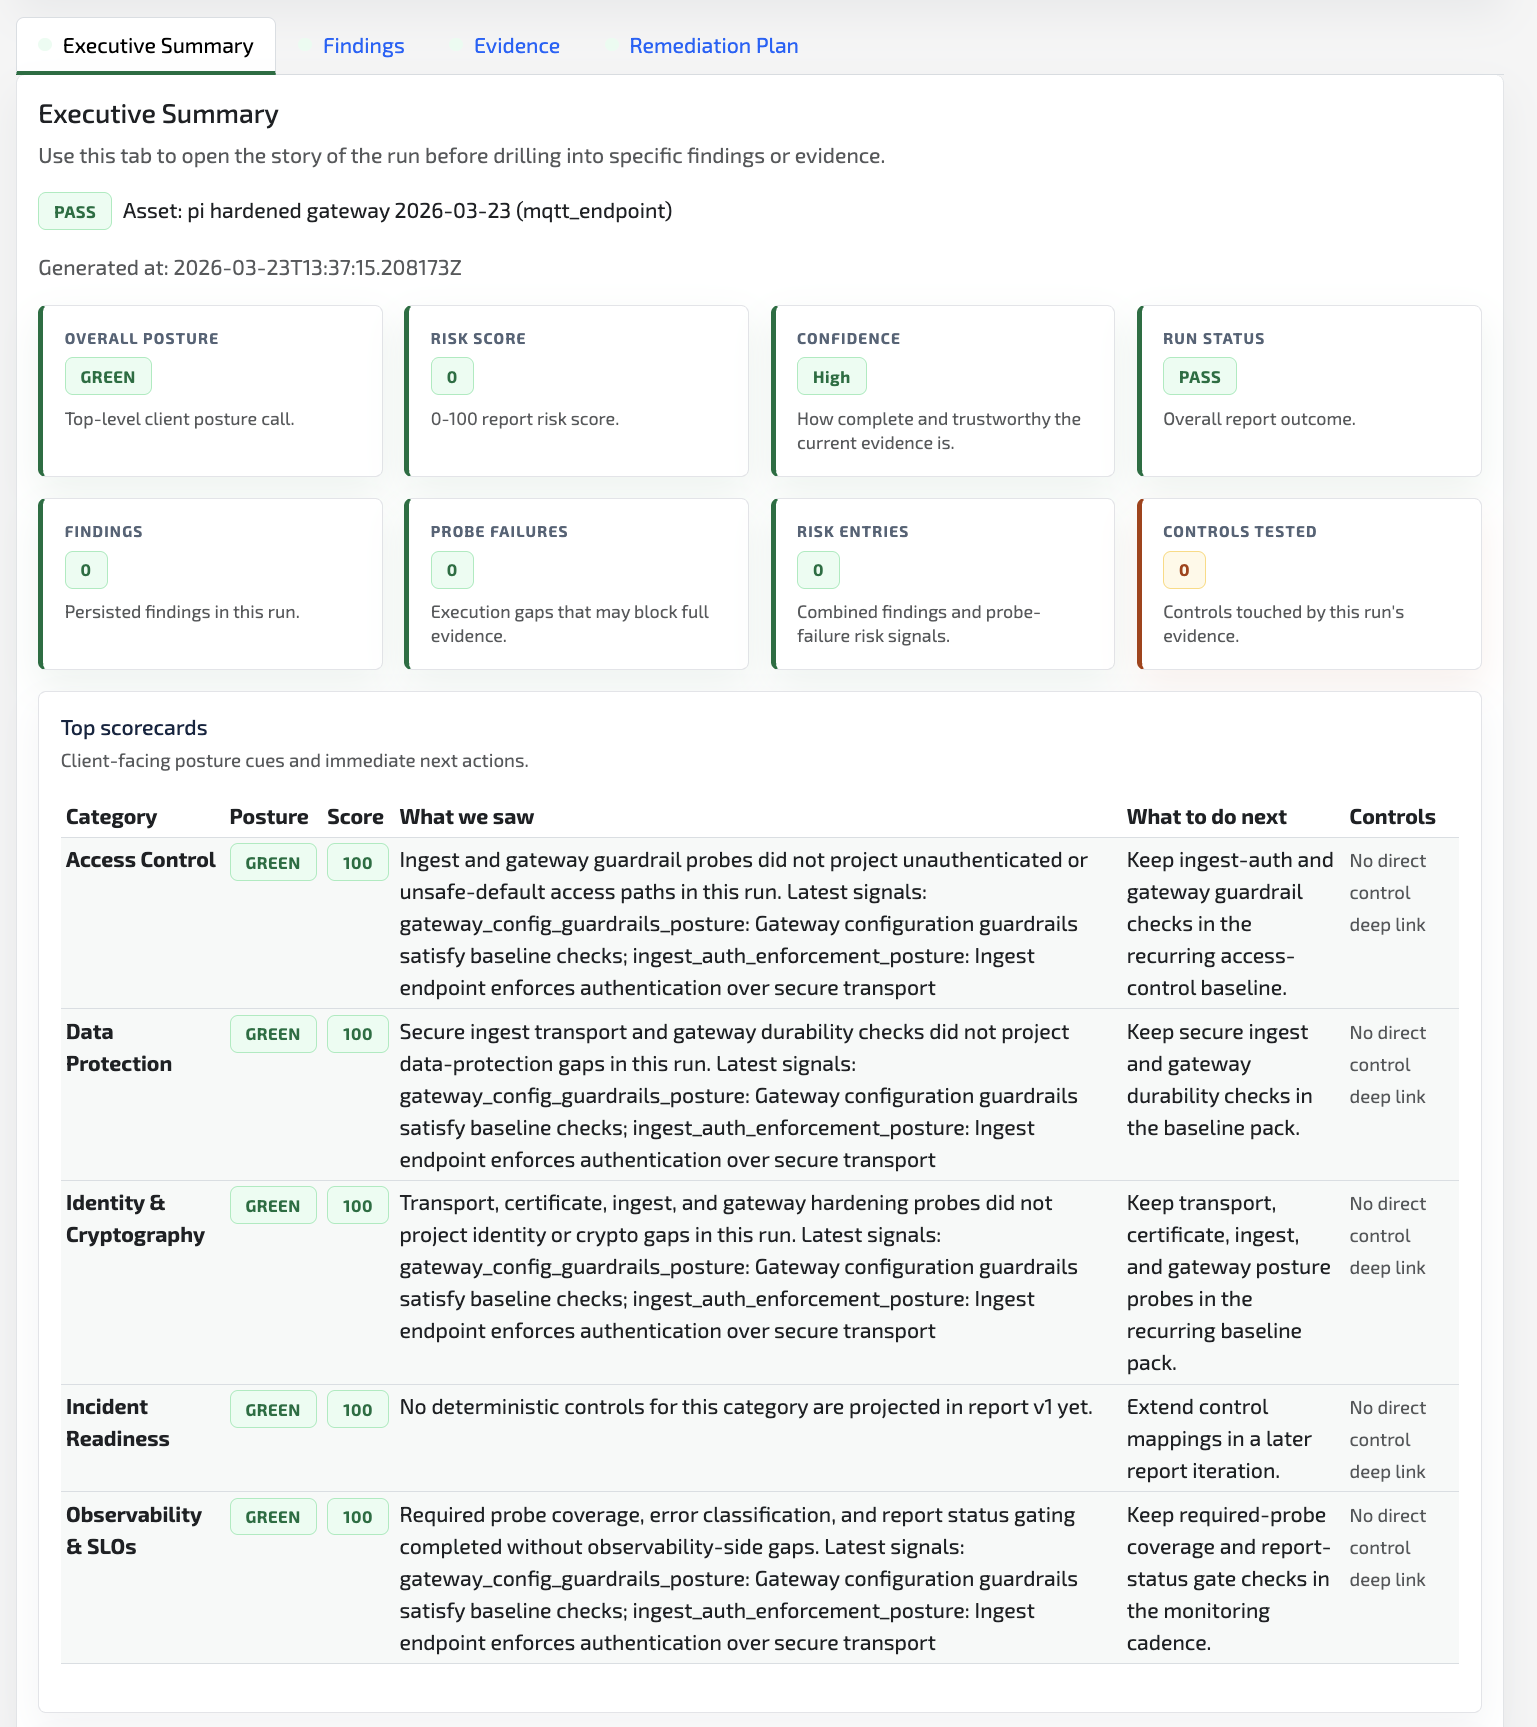Click the High badge in the Confidence card
The width and height of the screenshot is (1537, 1727).
click(831, 376)
